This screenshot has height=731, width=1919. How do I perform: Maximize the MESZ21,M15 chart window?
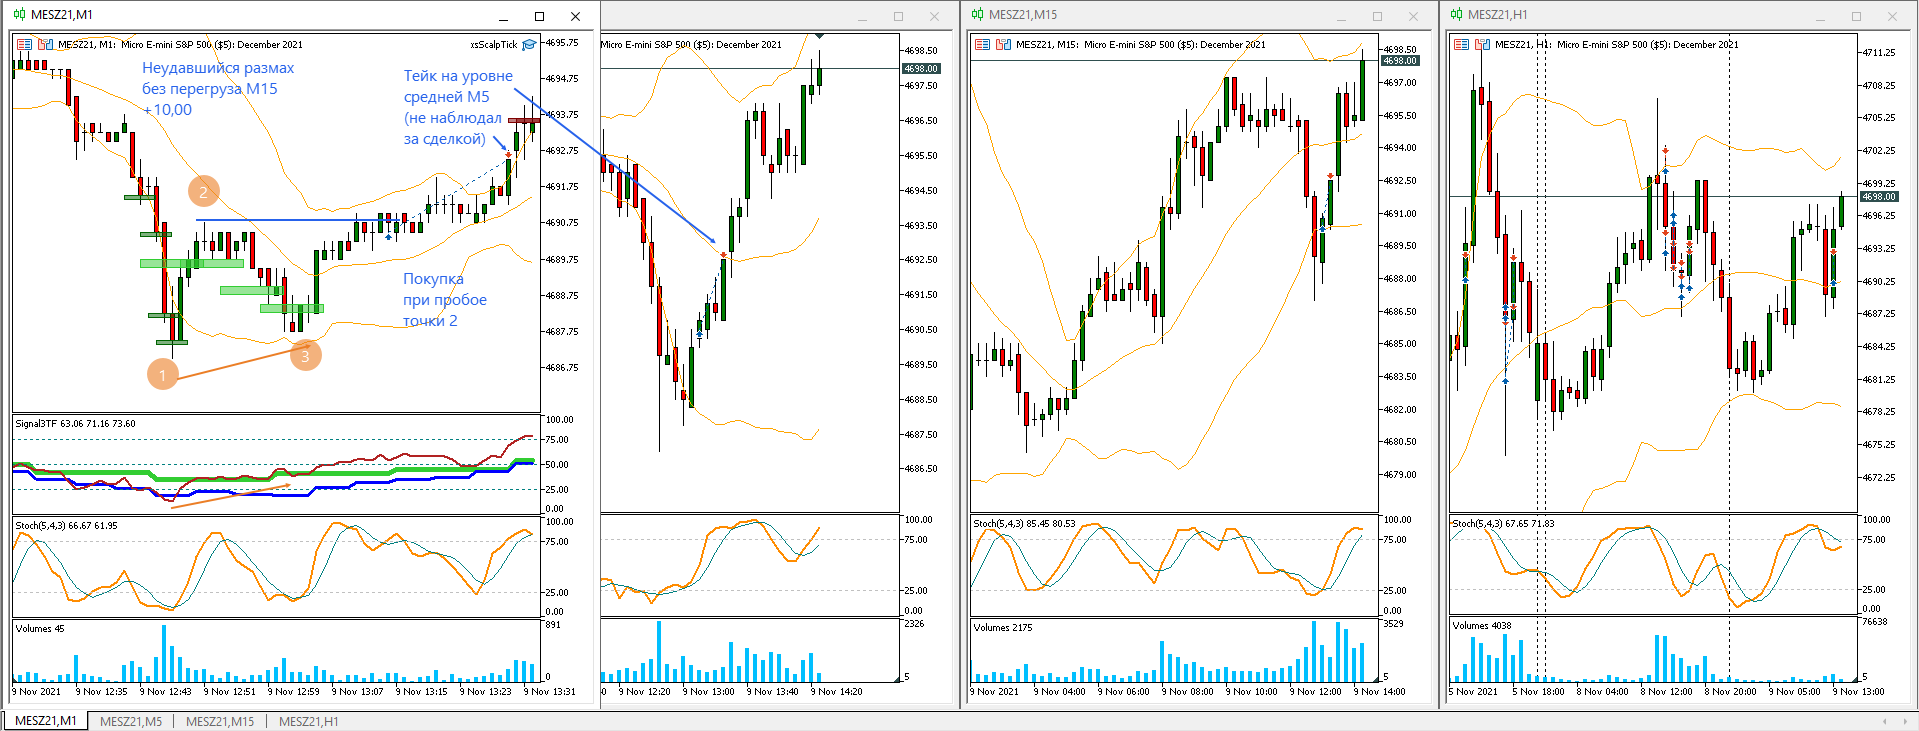1377,16
